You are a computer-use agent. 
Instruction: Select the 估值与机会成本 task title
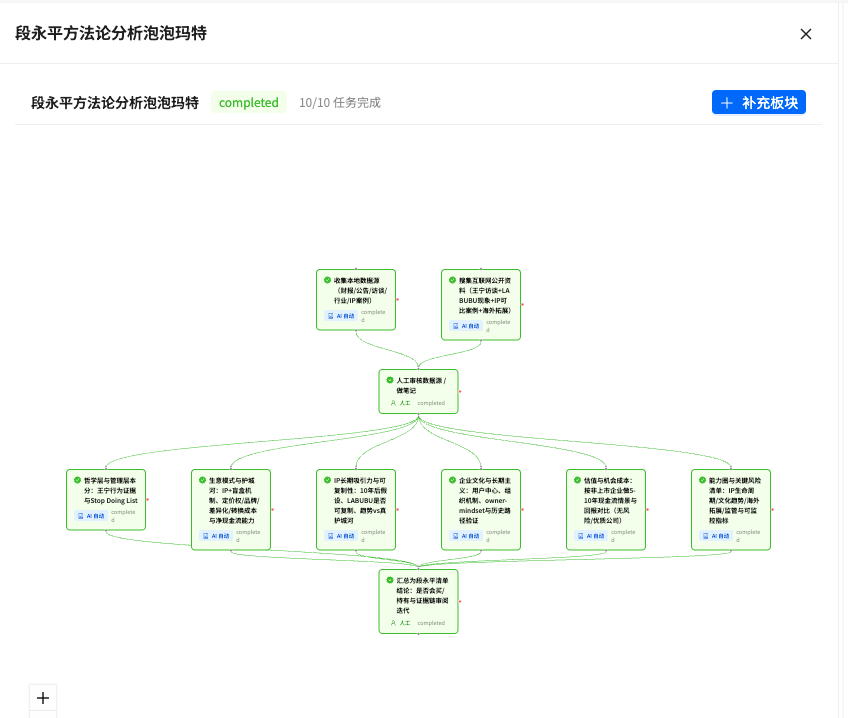coord(611,500)
